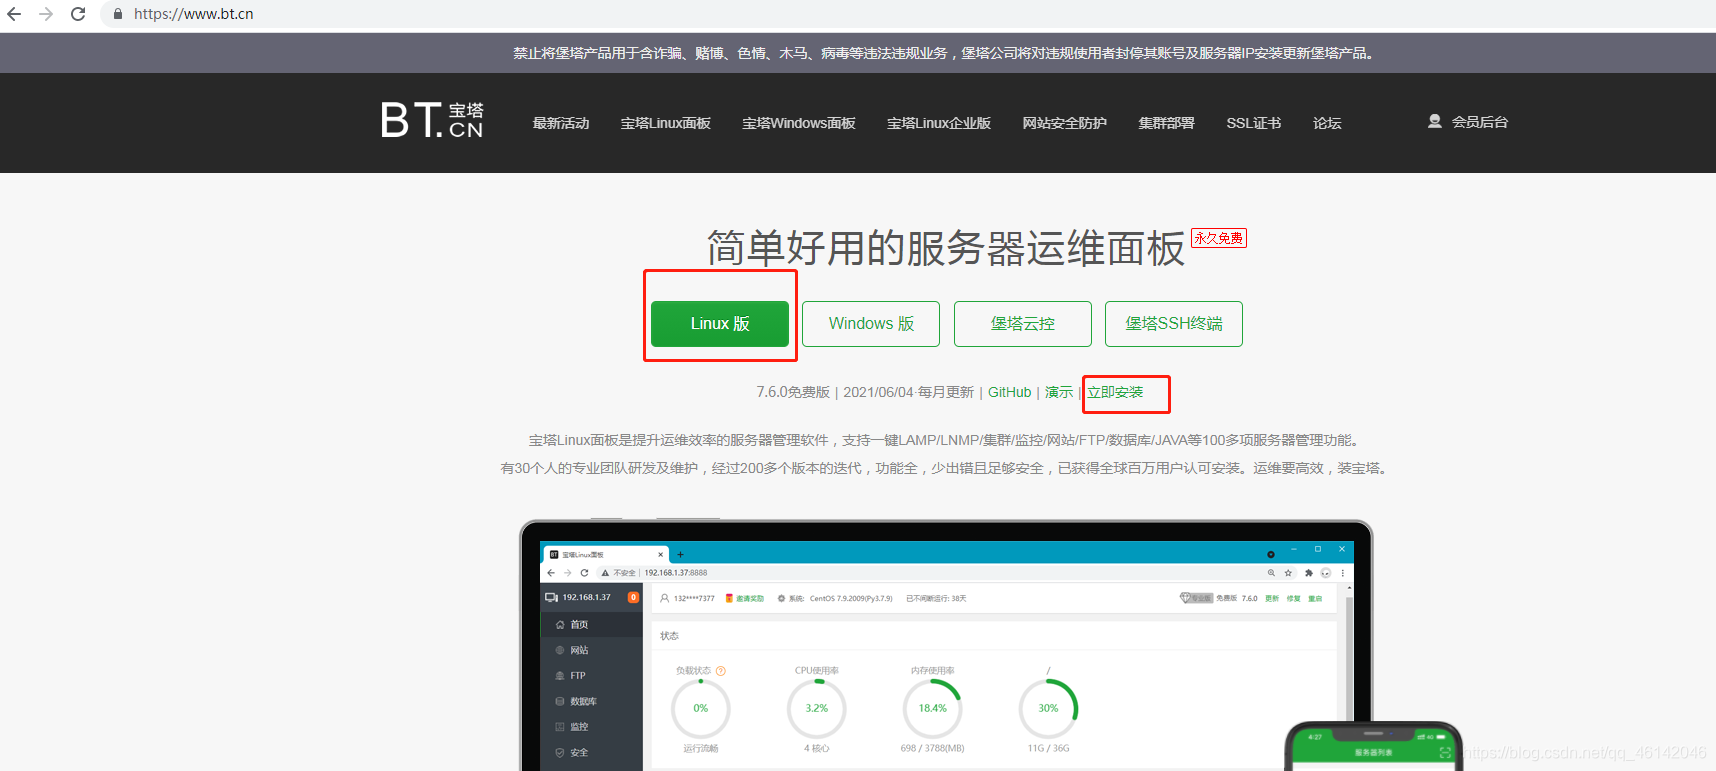Open the GitHub link
The image size is (1716, 771).
(1009, 392)
